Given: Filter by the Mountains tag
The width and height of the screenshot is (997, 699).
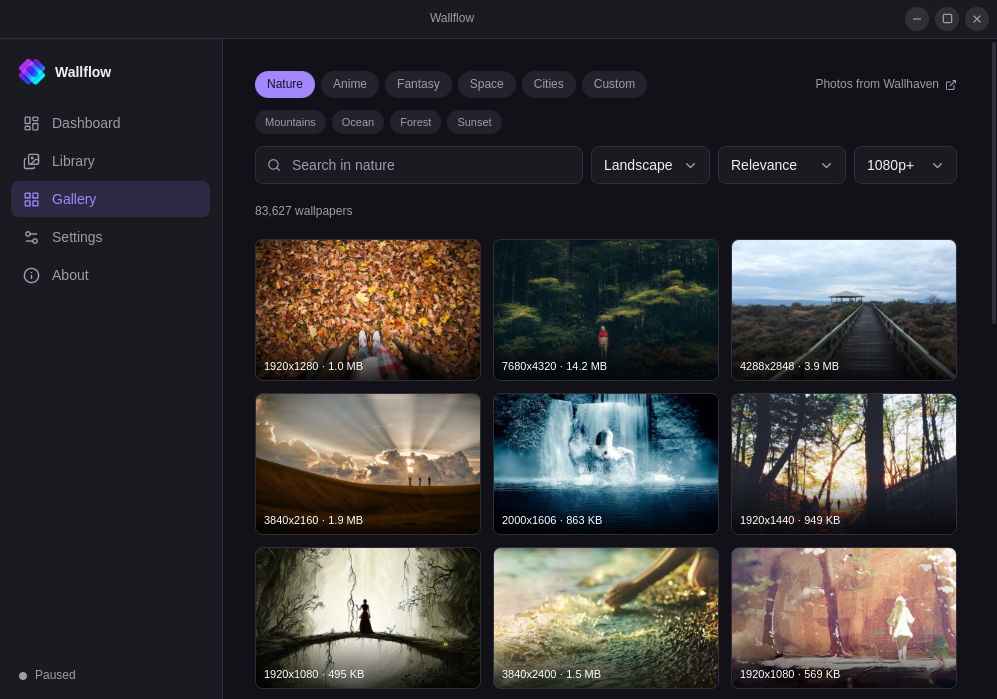Looking at the screenshot, I should click(290, 122).
